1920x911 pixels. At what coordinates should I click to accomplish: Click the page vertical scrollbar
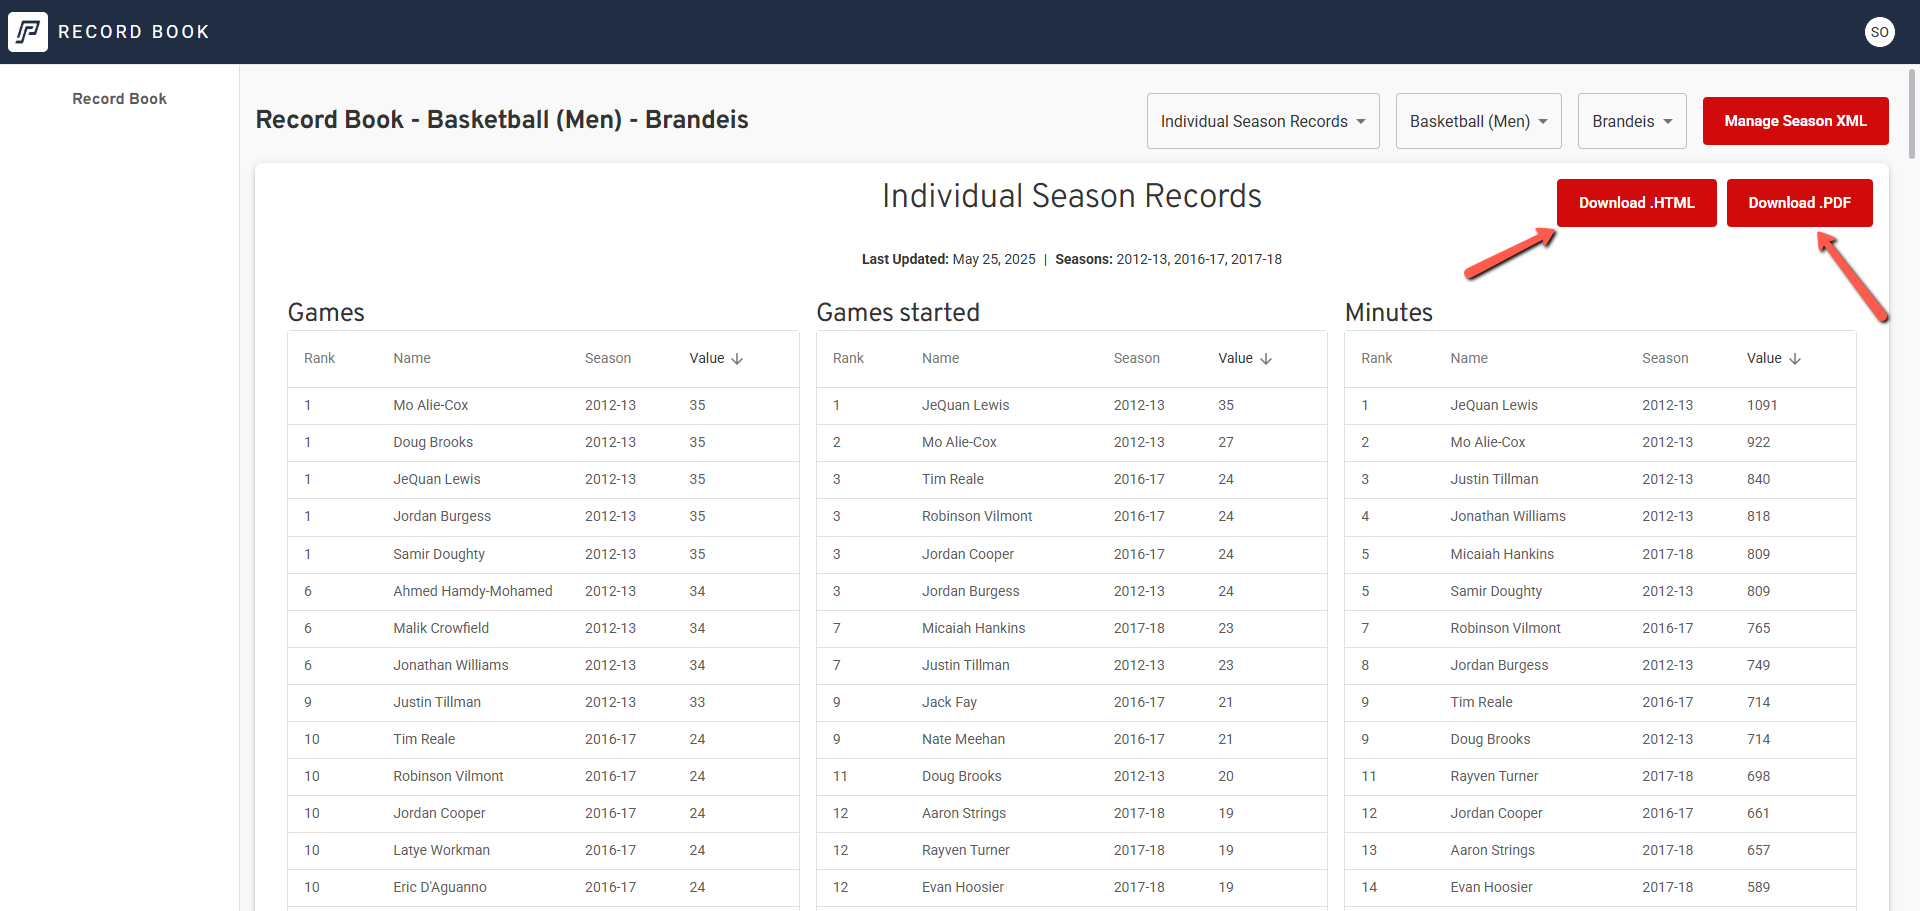pos(1912,115)
